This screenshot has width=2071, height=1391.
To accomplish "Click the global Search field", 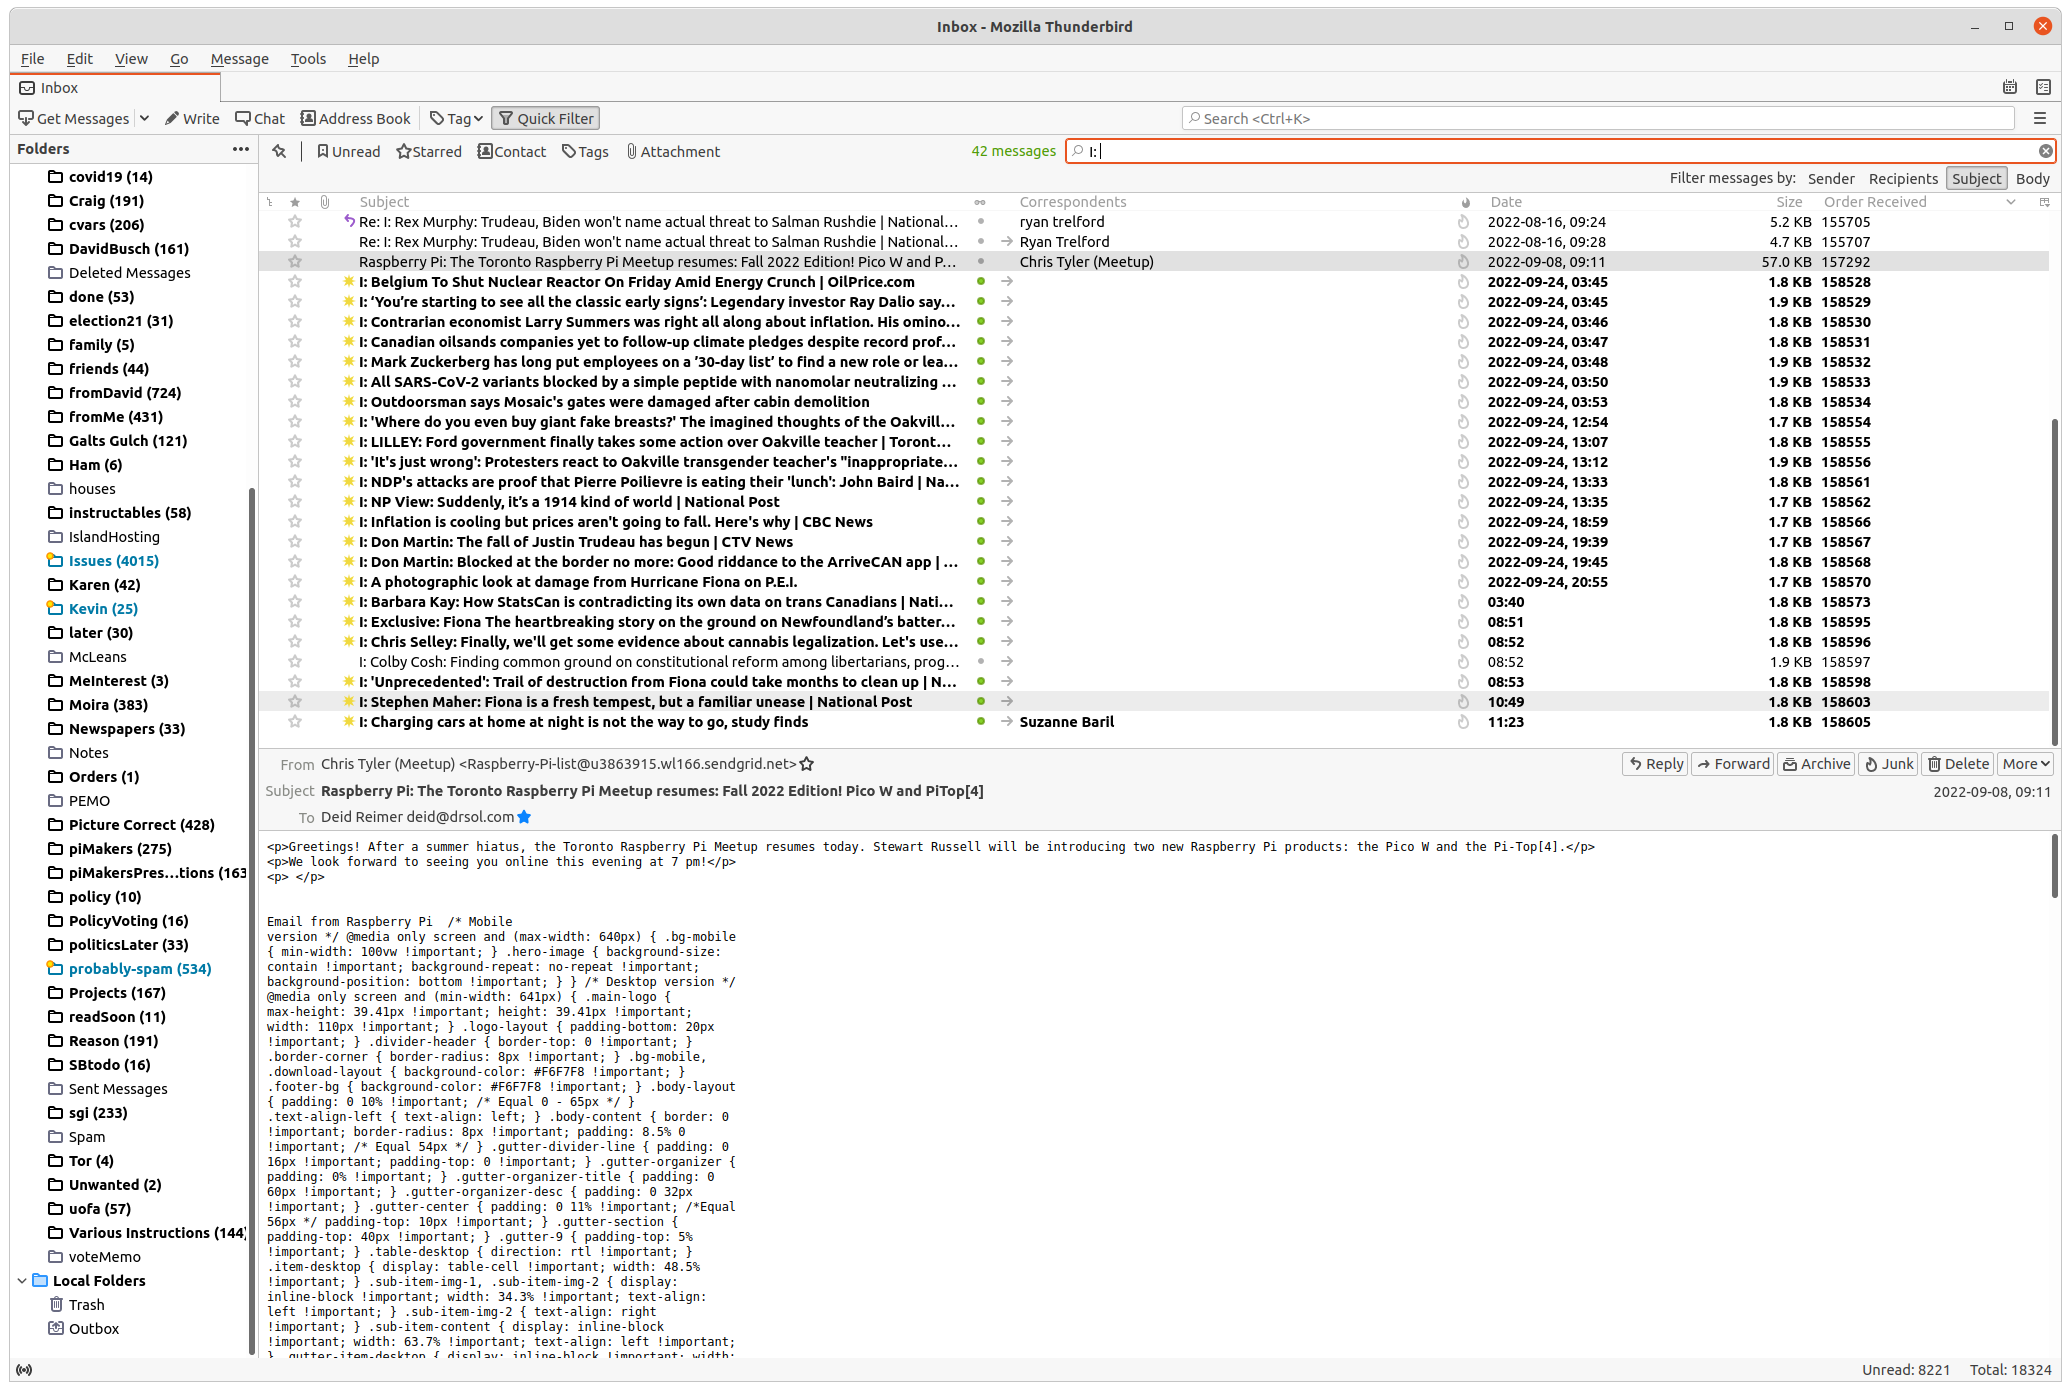I will click(x=1597, y=118).
